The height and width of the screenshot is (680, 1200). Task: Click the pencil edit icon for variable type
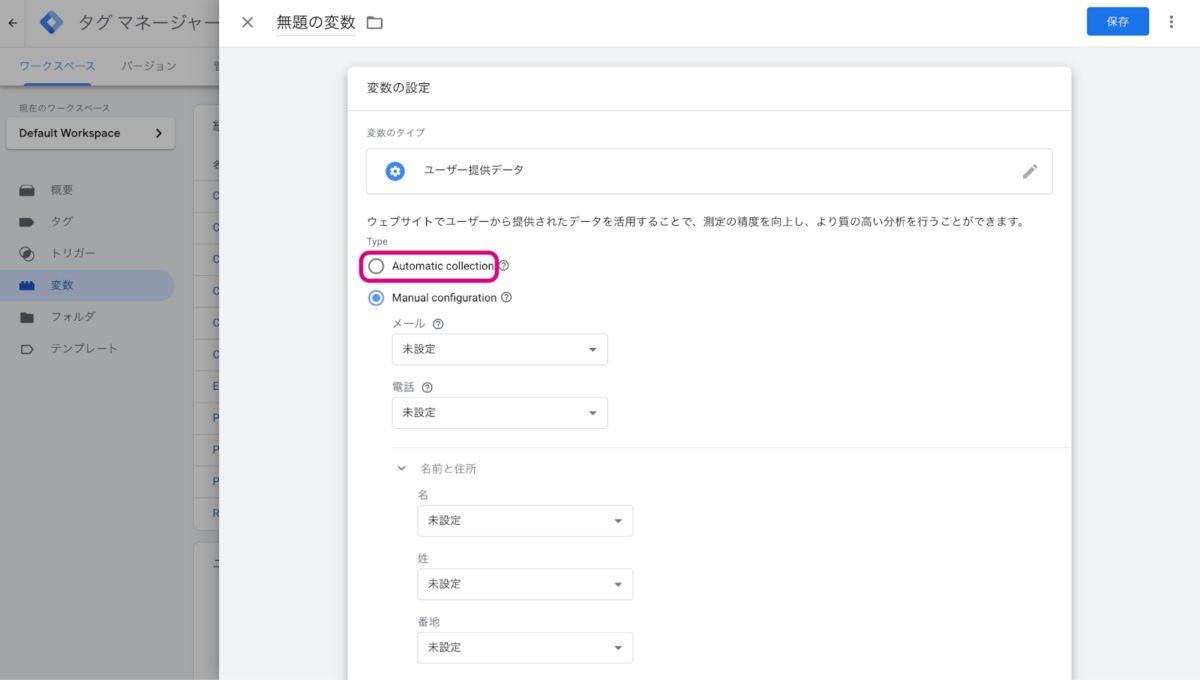tap(1030, 171)
